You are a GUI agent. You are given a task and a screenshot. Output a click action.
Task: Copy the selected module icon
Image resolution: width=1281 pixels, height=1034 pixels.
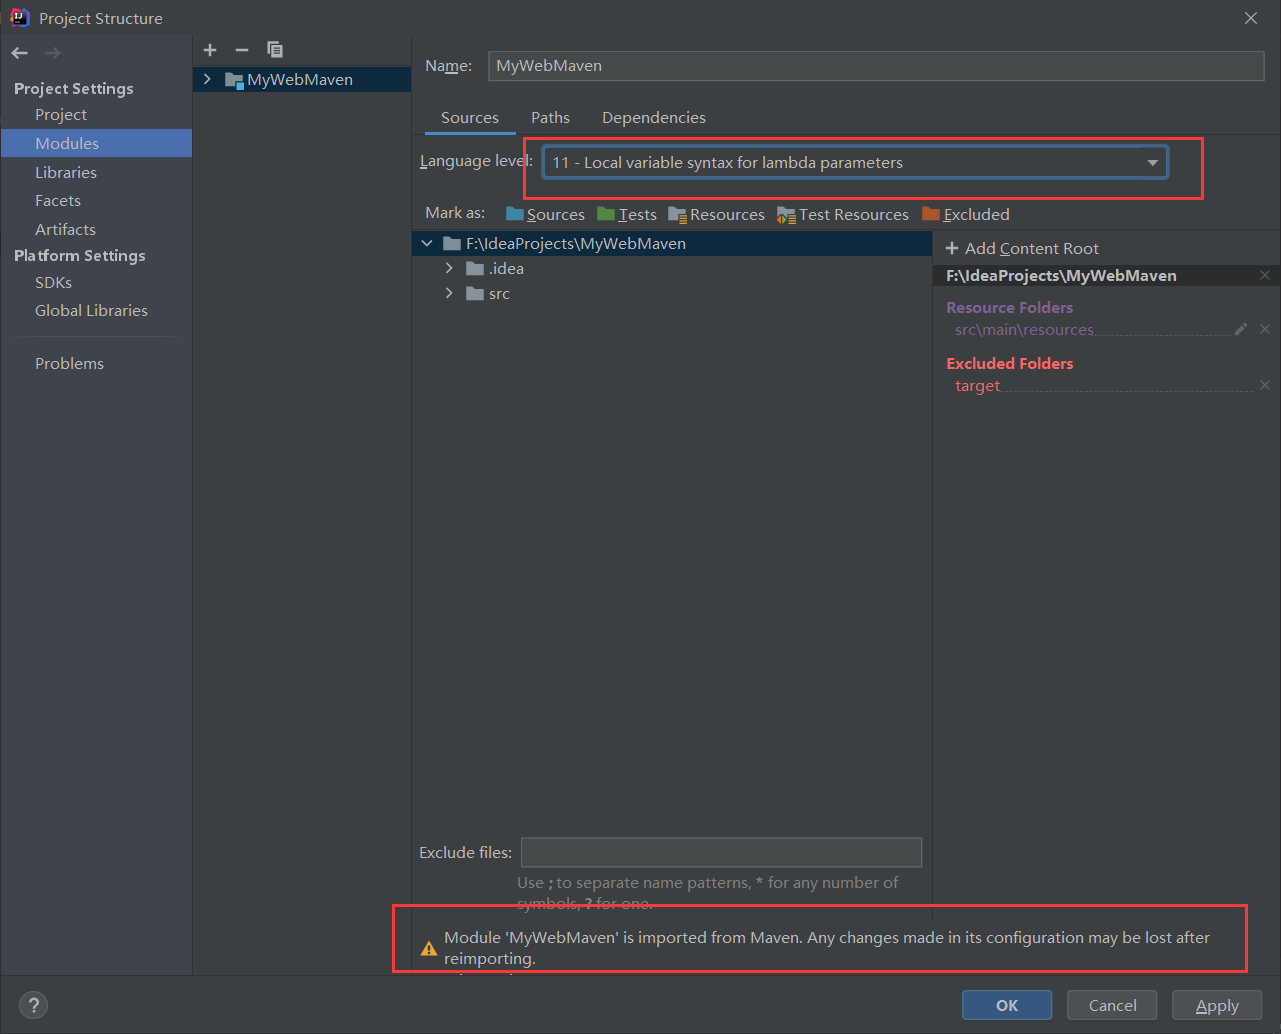[x=275, y=50]
